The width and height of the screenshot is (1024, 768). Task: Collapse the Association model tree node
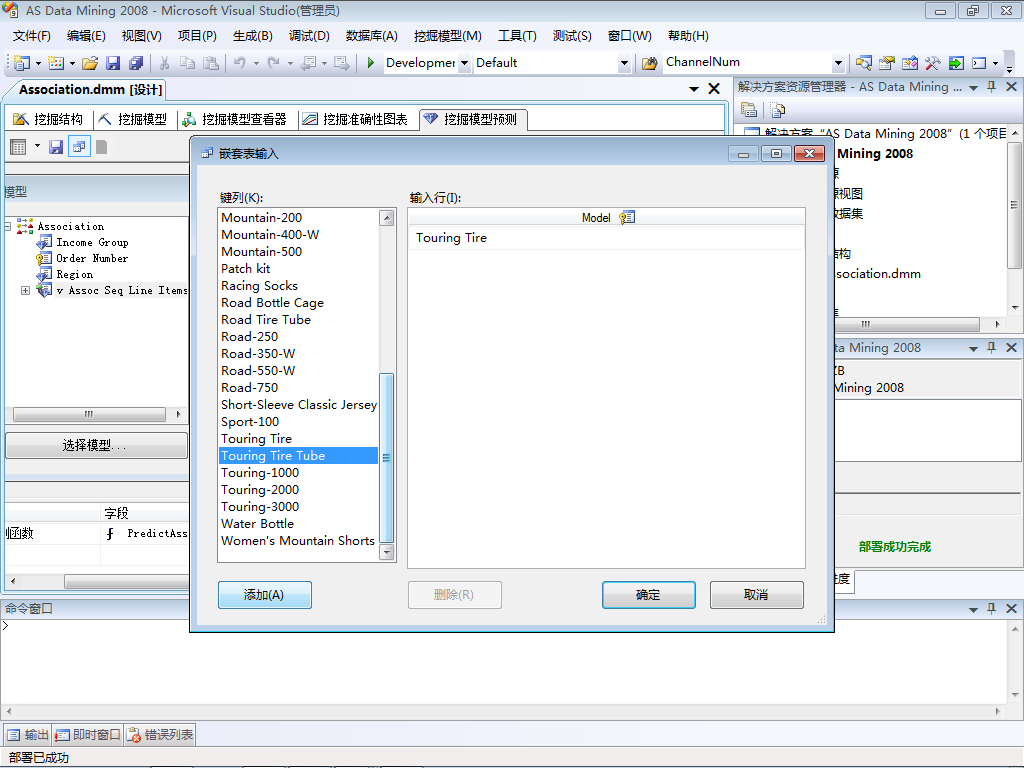coord(7,226)
